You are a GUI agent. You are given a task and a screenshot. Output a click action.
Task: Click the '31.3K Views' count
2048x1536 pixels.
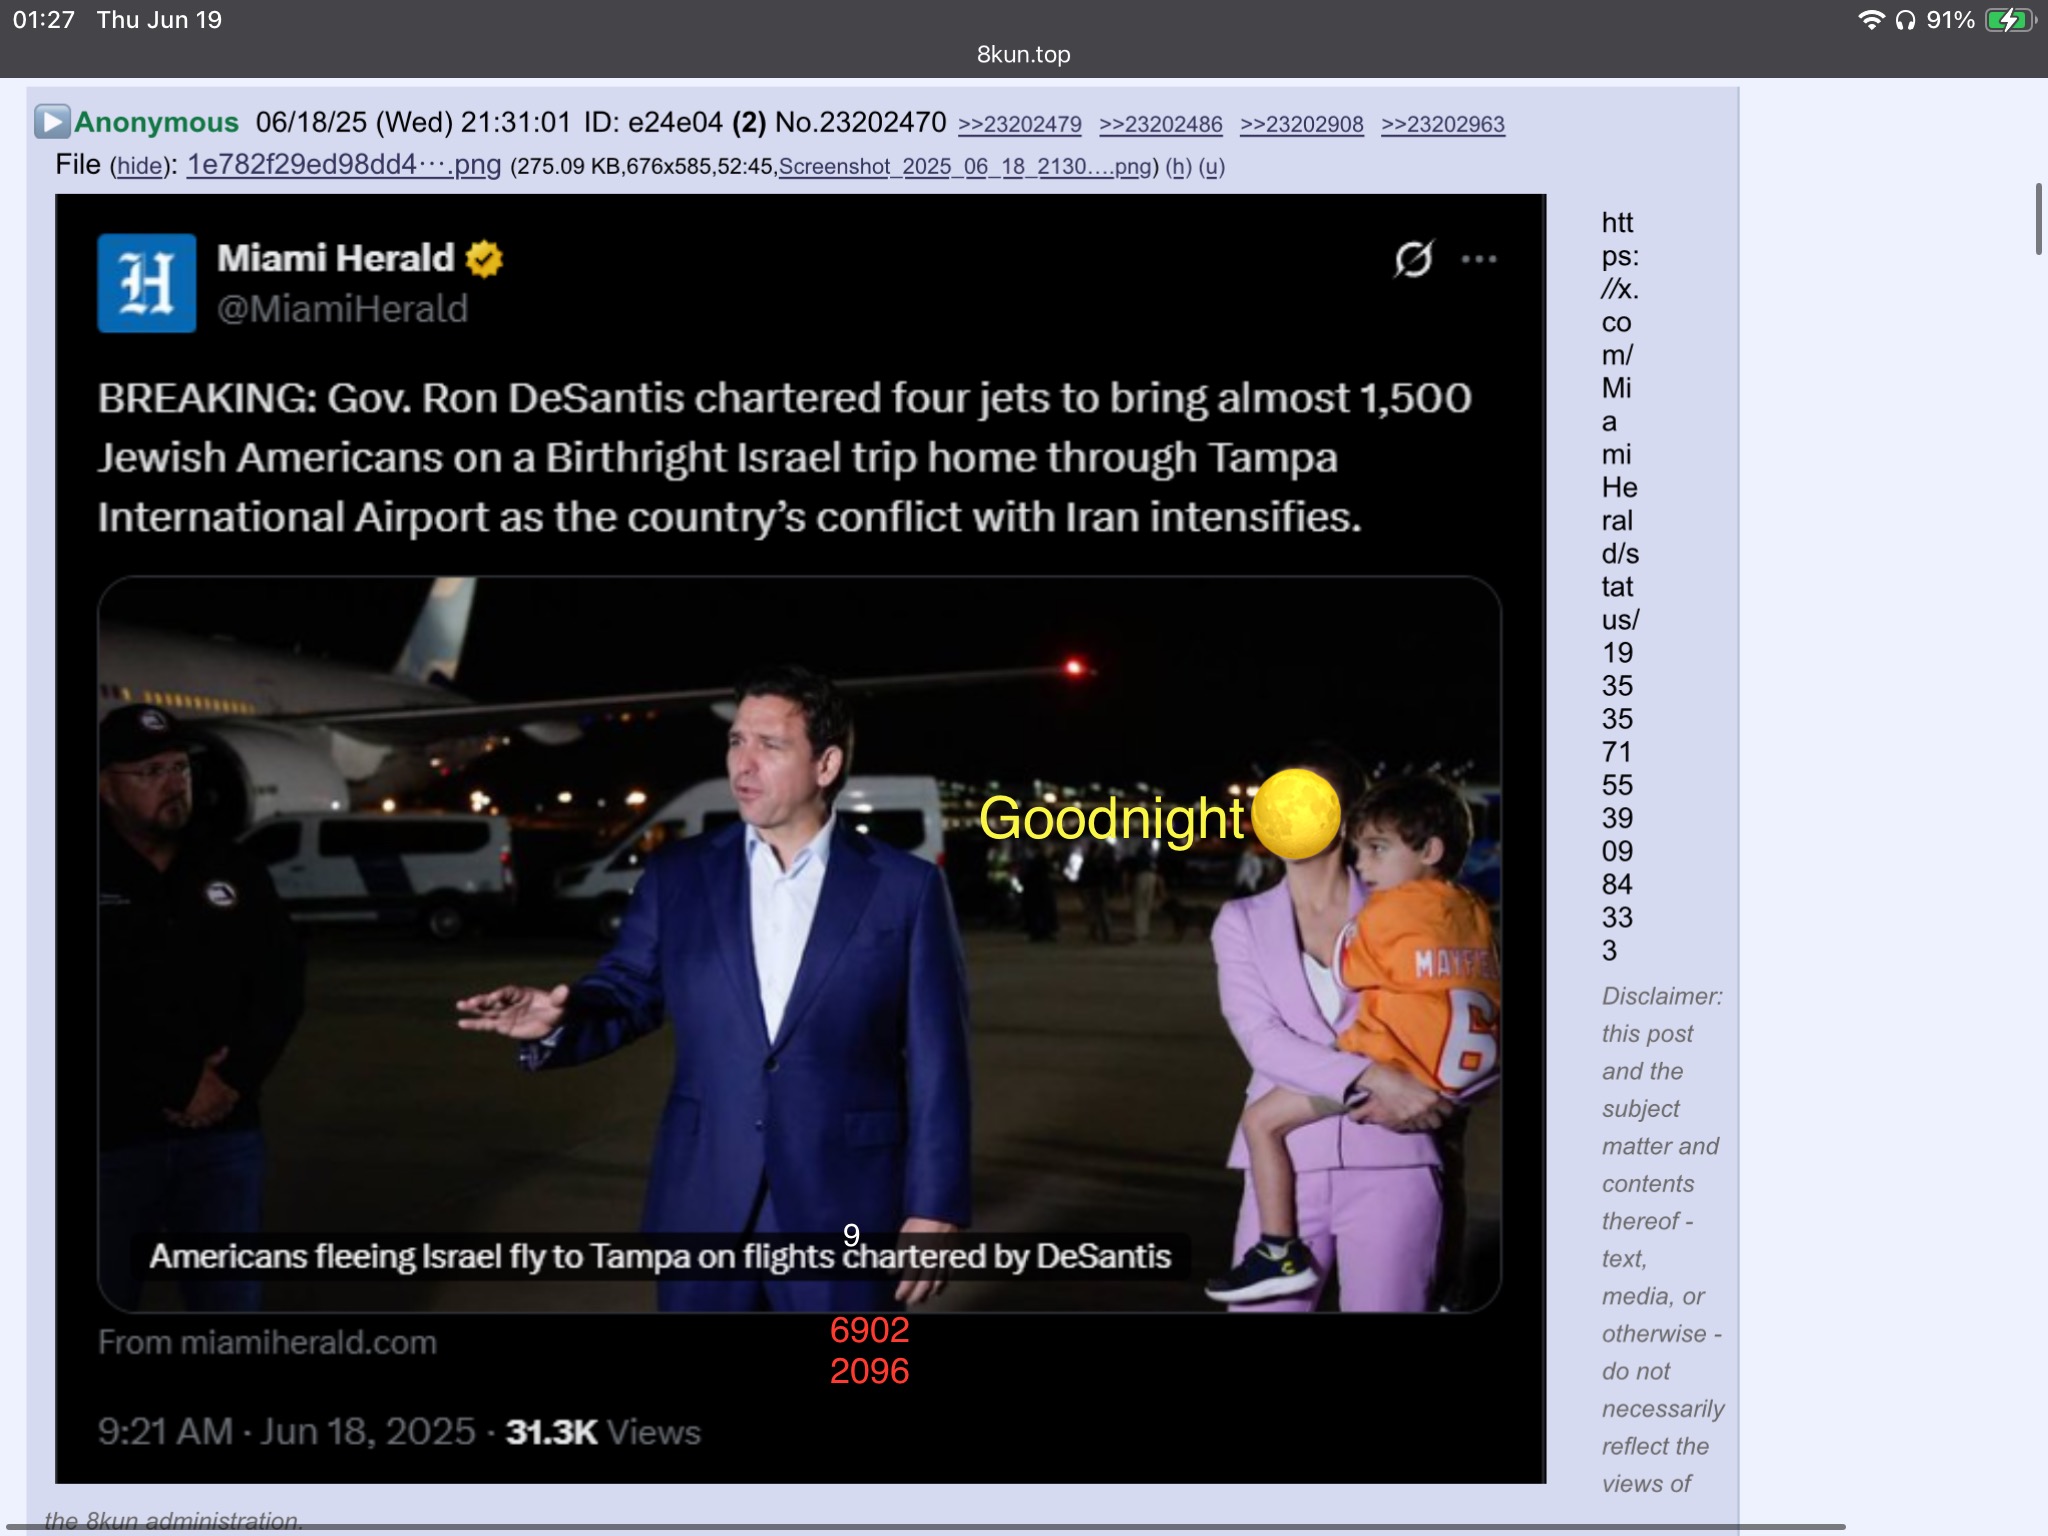point(603,1432)
